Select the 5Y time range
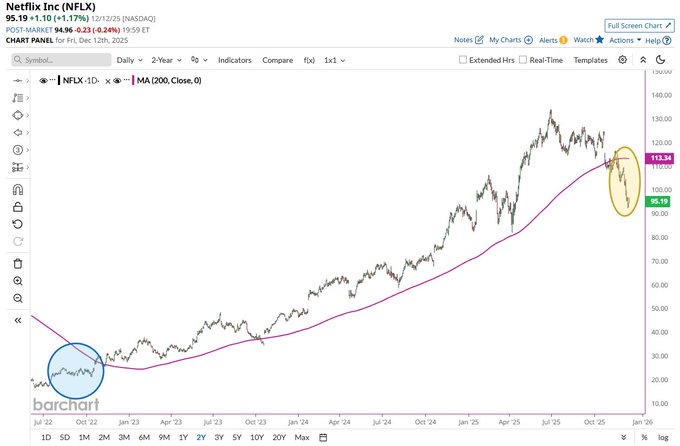The height and width of the screenshot is (446, 680). click(237, 437)
